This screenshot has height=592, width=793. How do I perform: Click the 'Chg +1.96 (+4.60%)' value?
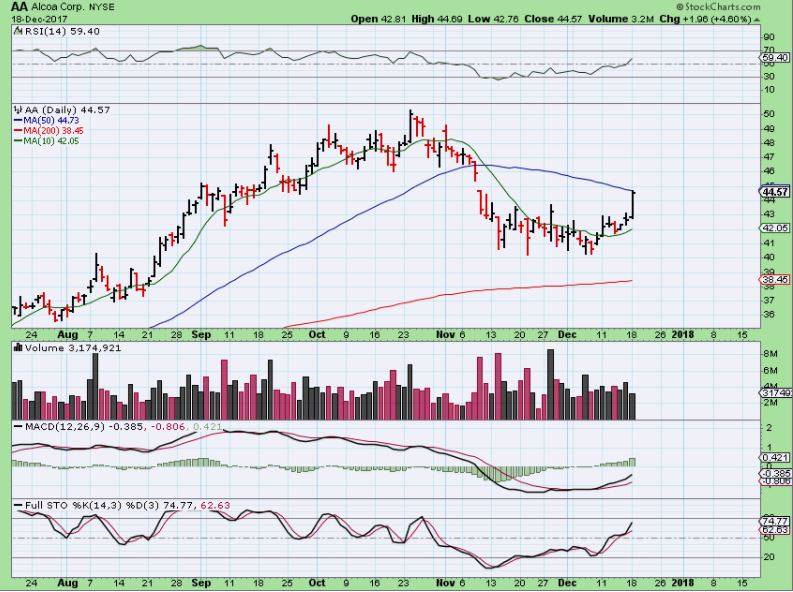pos(706,19)
